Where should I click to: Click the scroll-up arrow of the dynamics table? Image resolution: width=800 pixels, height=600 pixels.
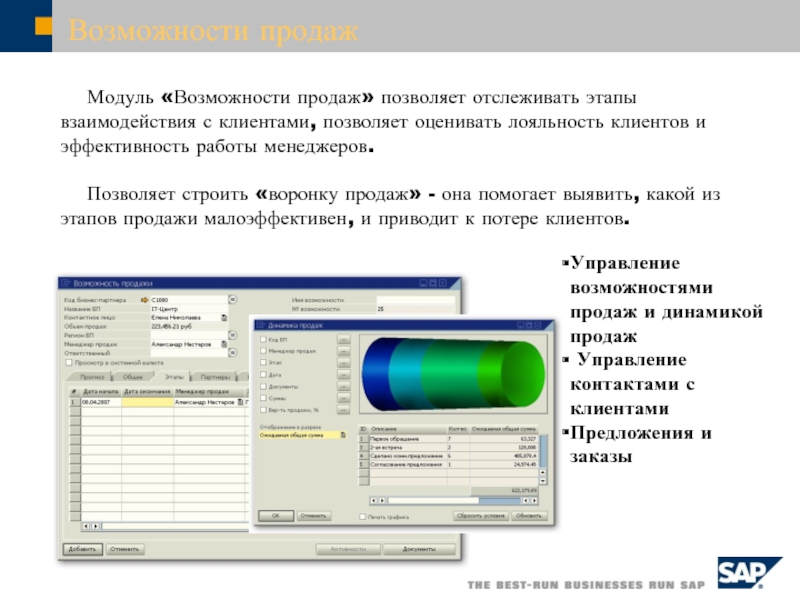point(543,472)
